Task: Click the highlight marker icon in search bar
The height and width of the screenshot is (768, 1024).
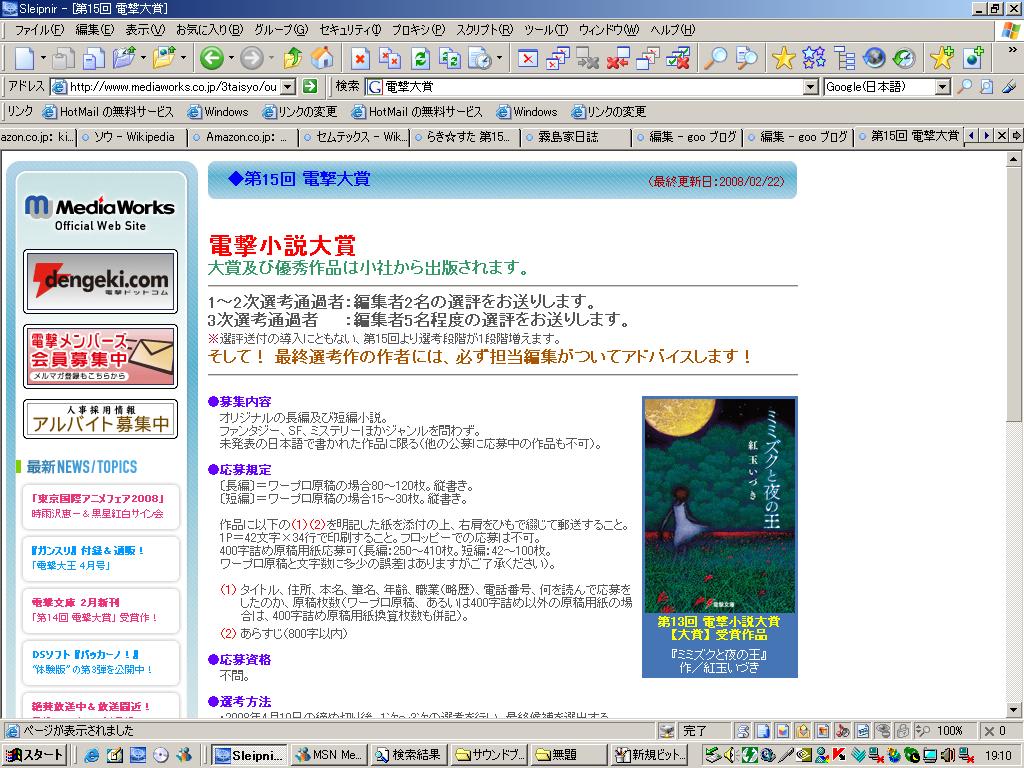Action: 1009,86
